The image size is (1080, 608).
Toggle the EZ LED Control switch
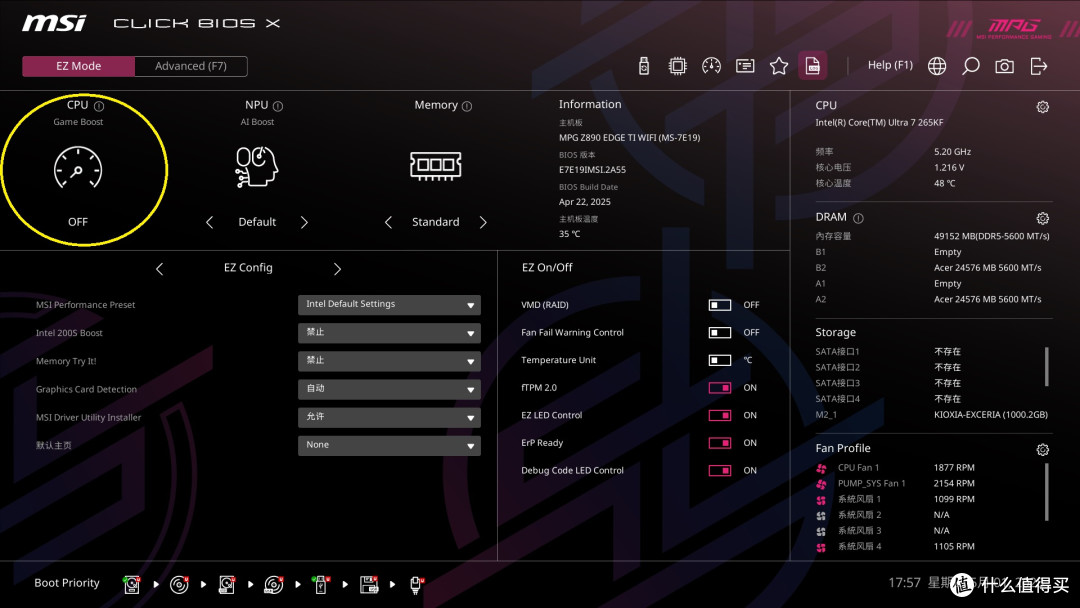(x=720, y=415)
